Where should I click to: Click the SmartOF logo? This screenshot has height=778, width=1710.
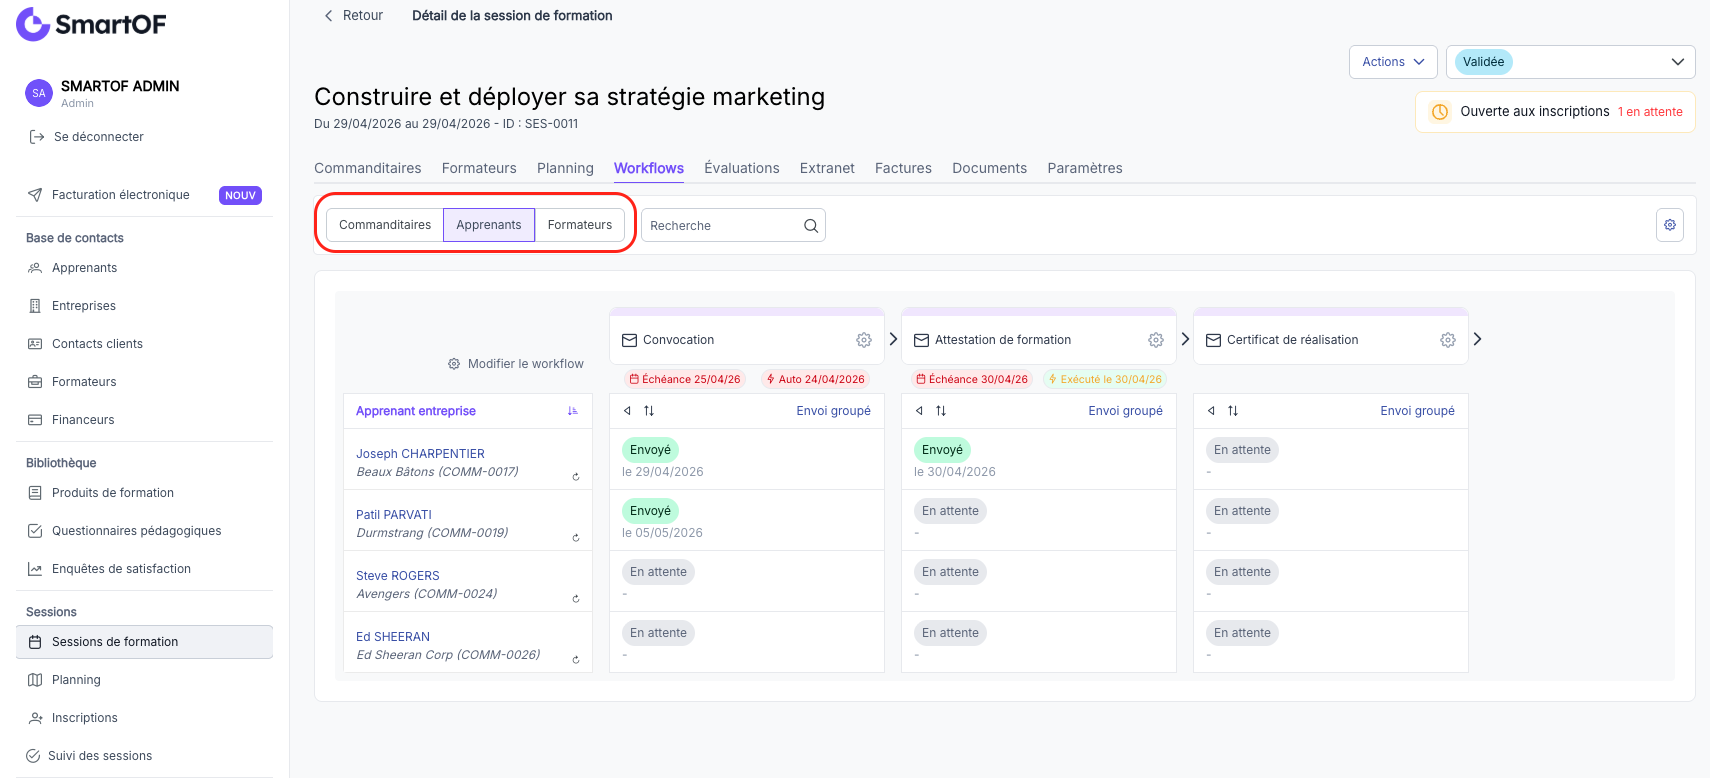point(91,24)
